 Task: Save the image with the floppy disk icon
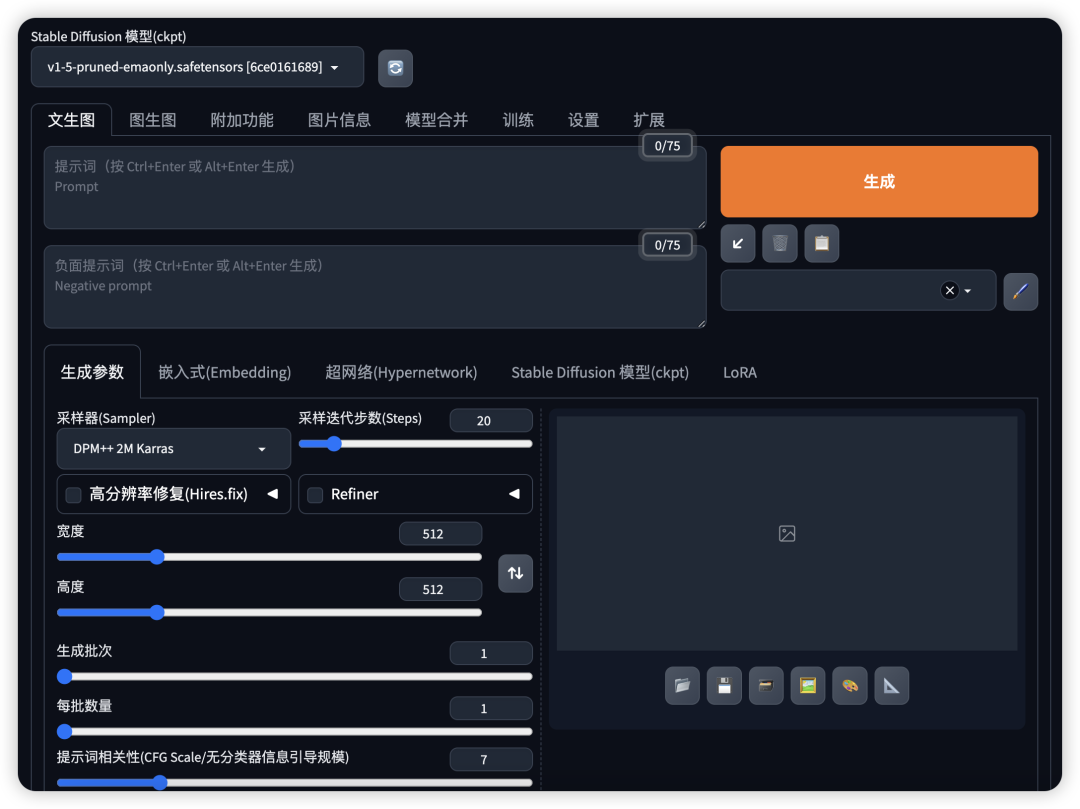click(724, 685)
